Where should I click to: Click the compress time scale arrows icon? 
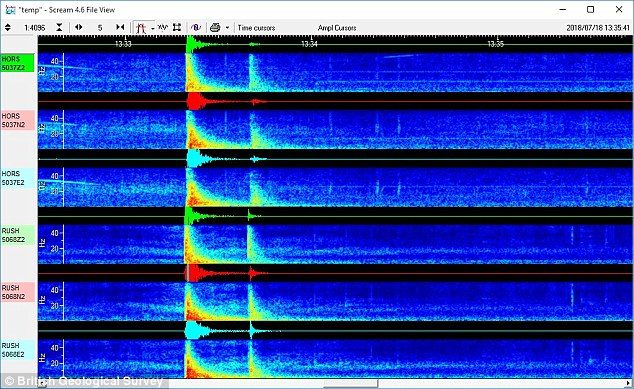[x=120, y=27]
